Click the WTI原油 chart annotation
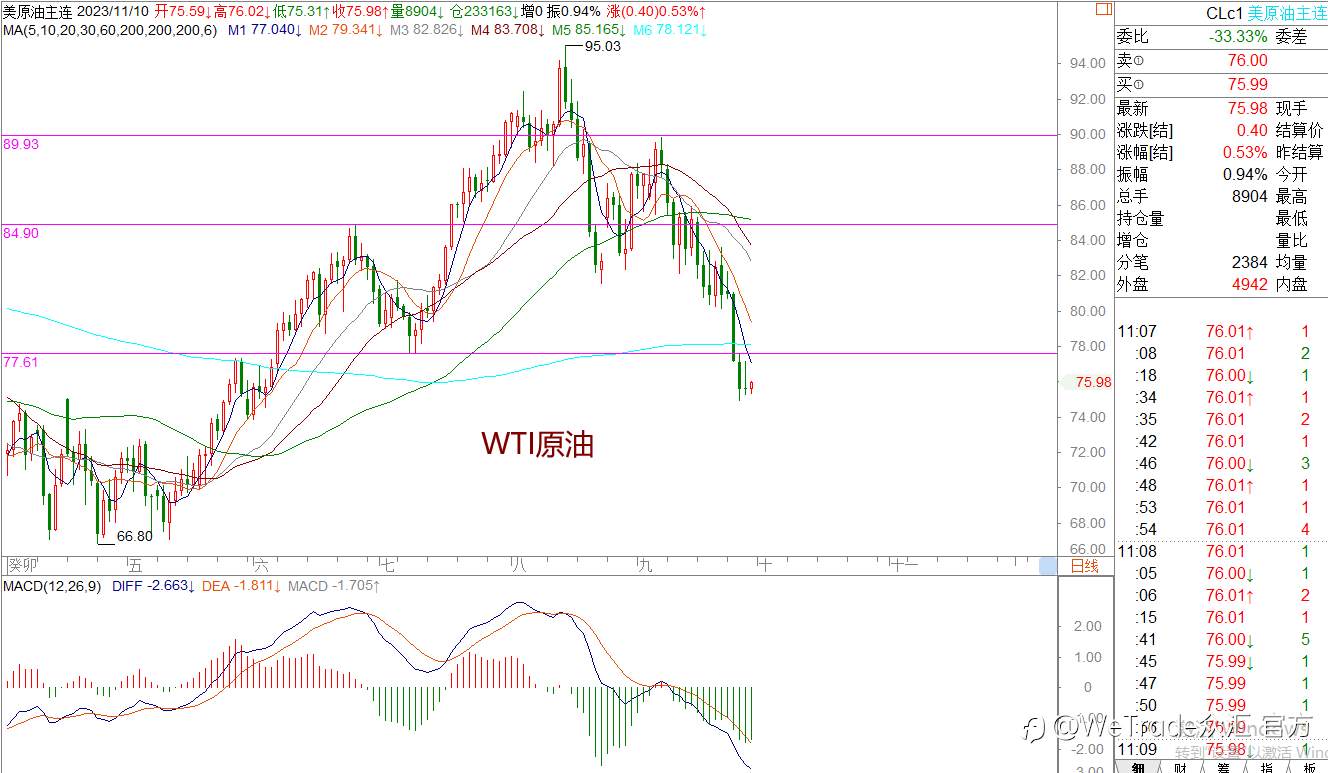The height and width of the screenshot is (773, 1328). click(538, 443)
